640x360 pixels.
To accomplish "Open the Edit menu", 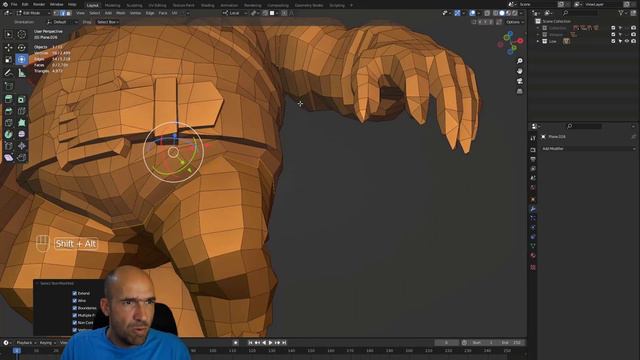I will pos(25,4).
